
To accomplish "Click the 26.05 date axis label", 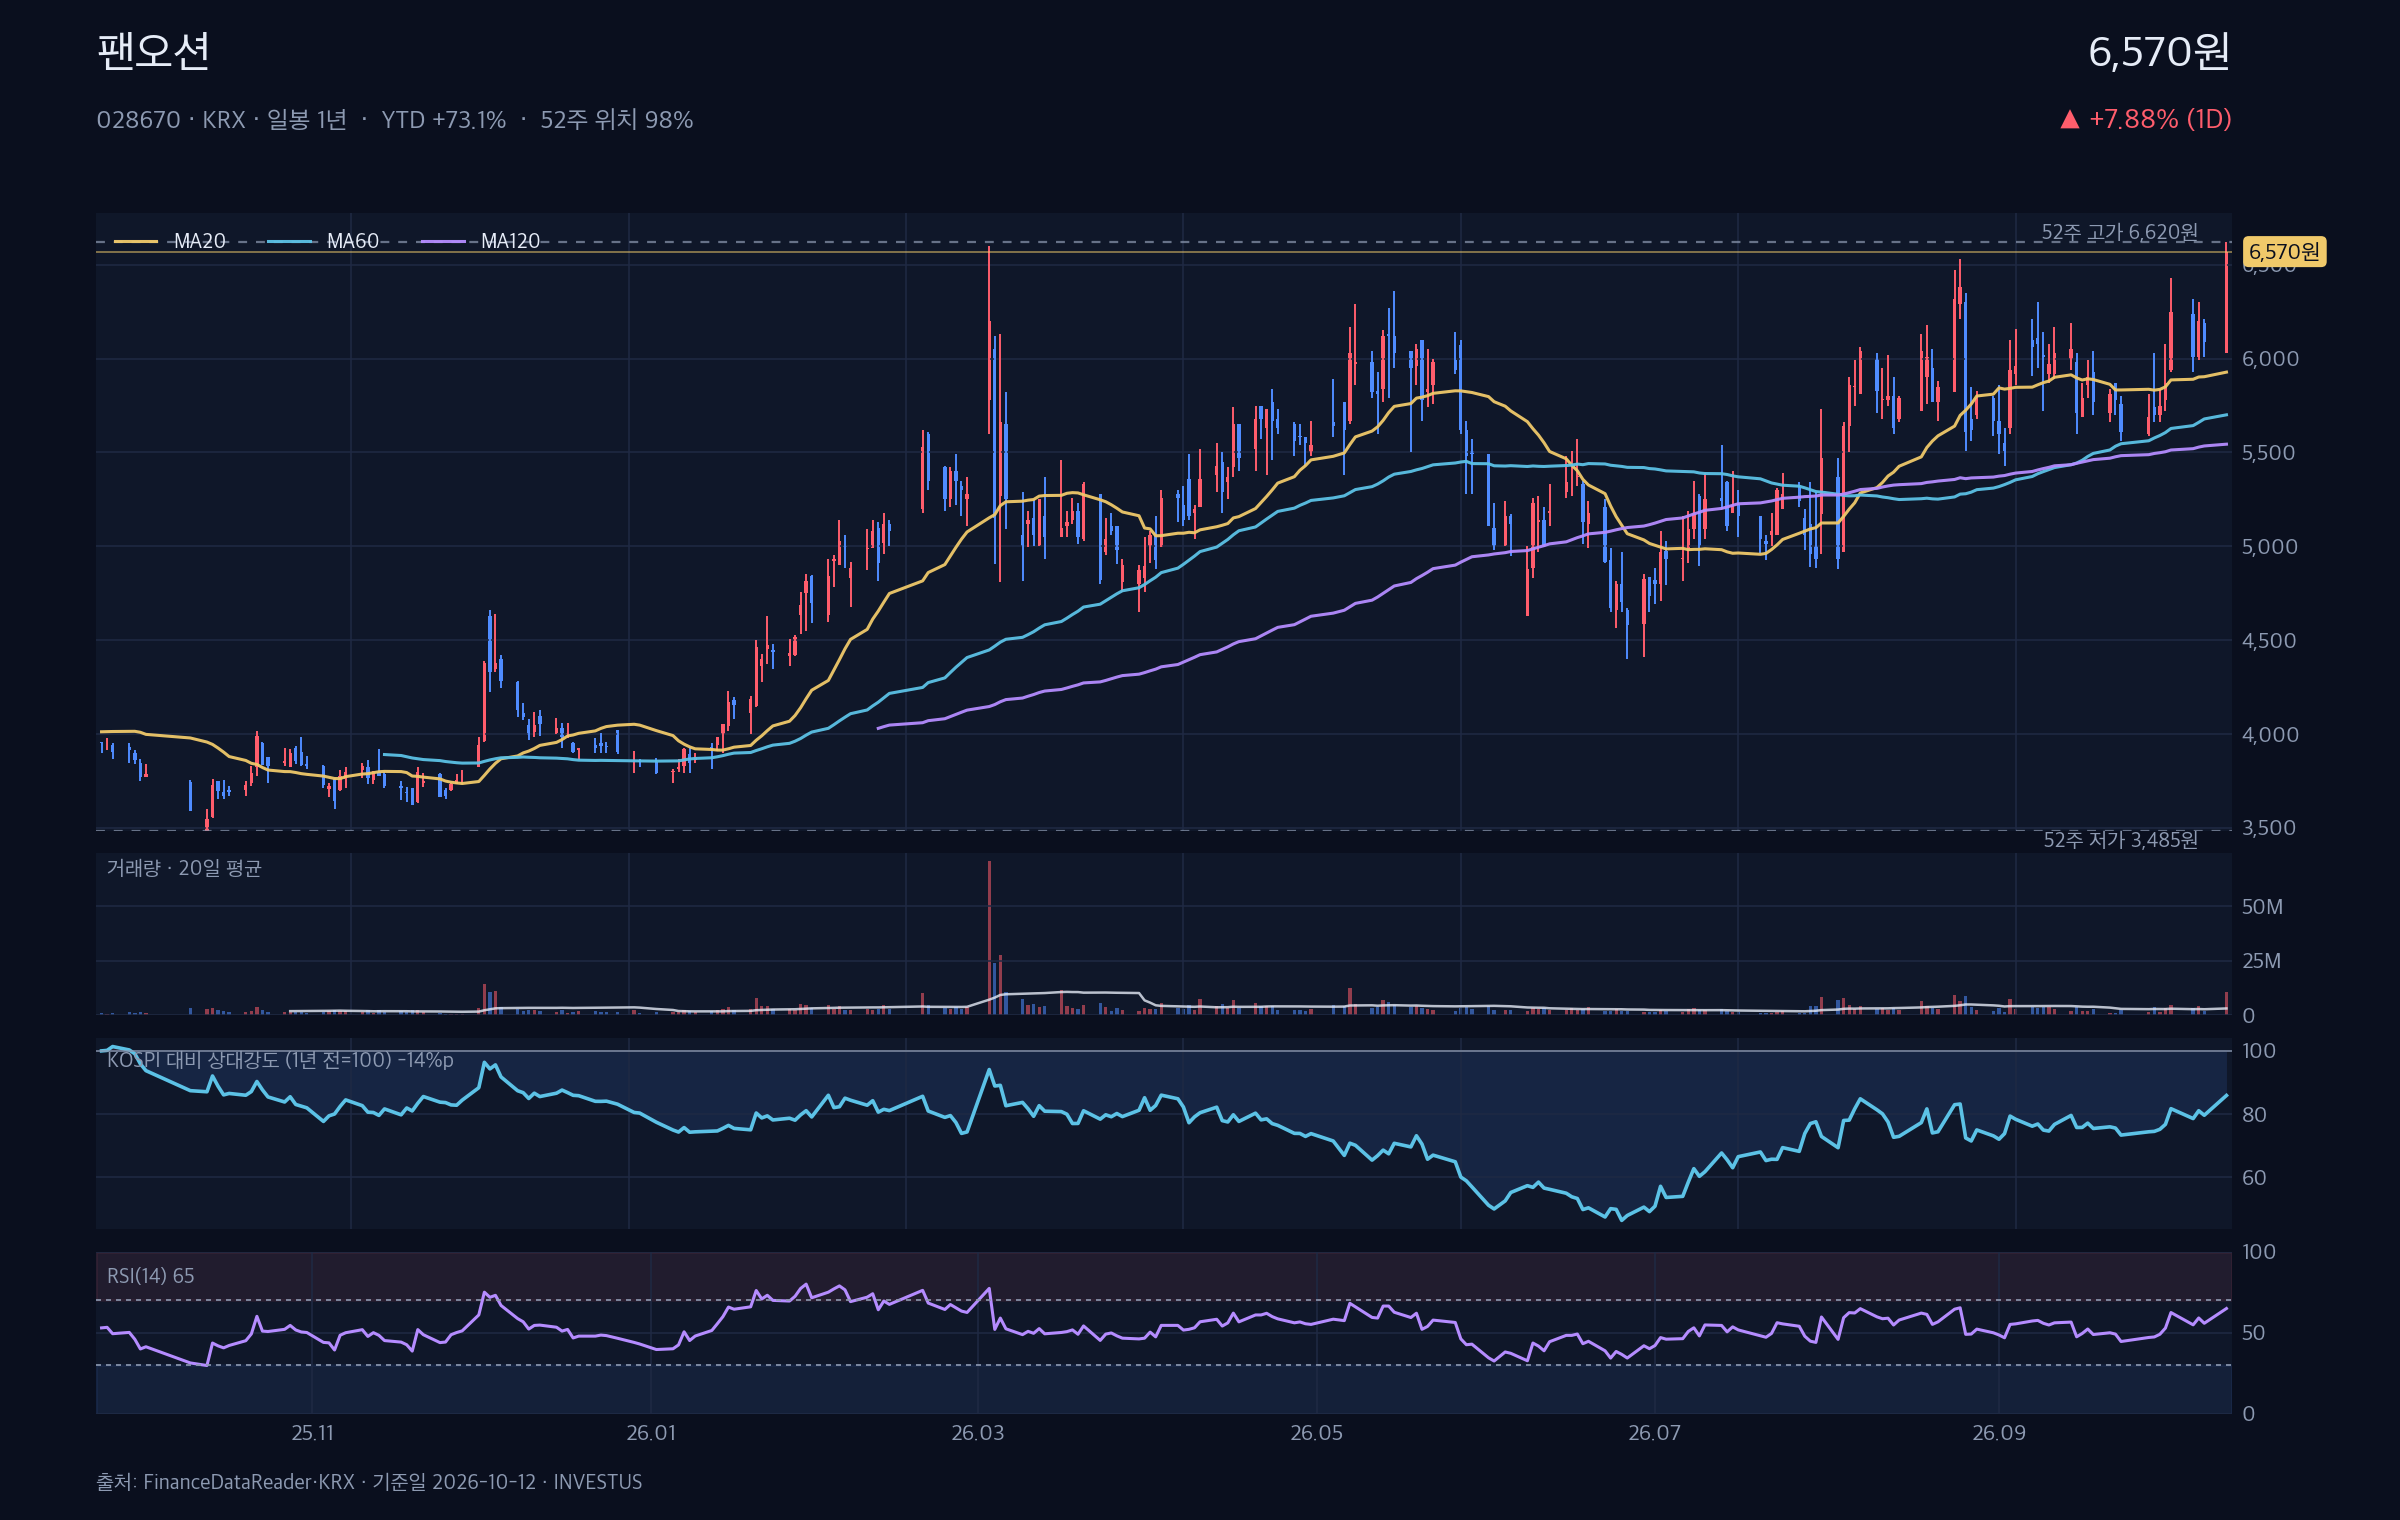I will (1317, 1433).
